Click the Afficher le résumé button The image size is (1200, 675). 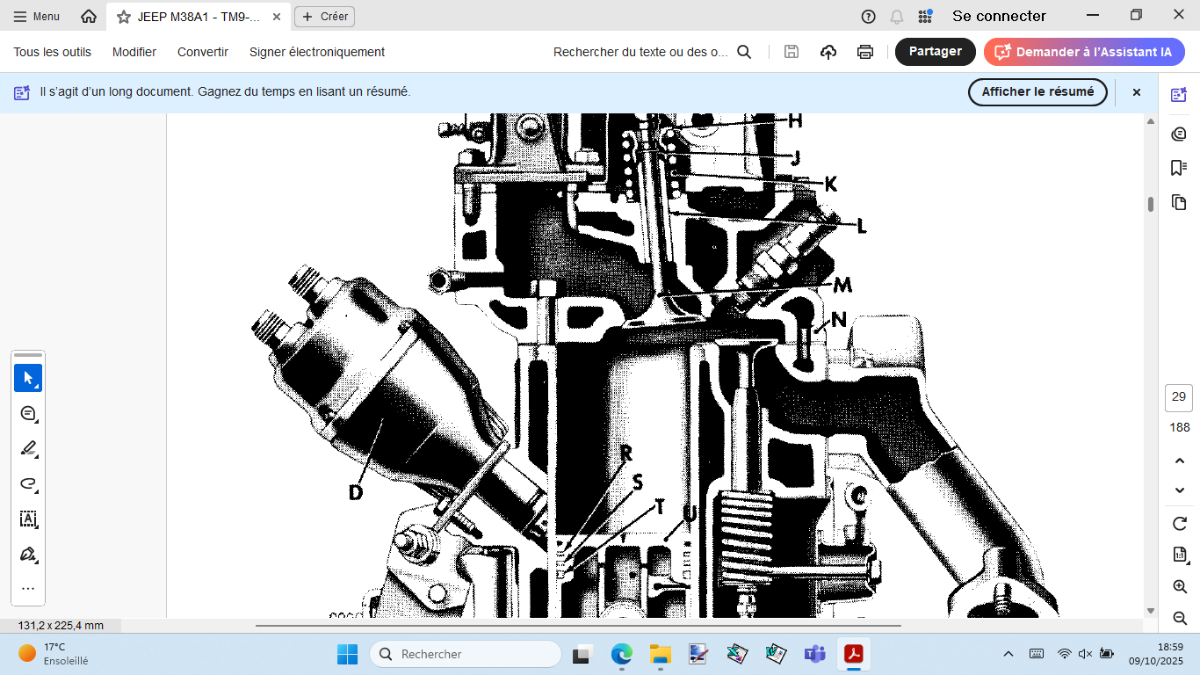(1037, 92)
